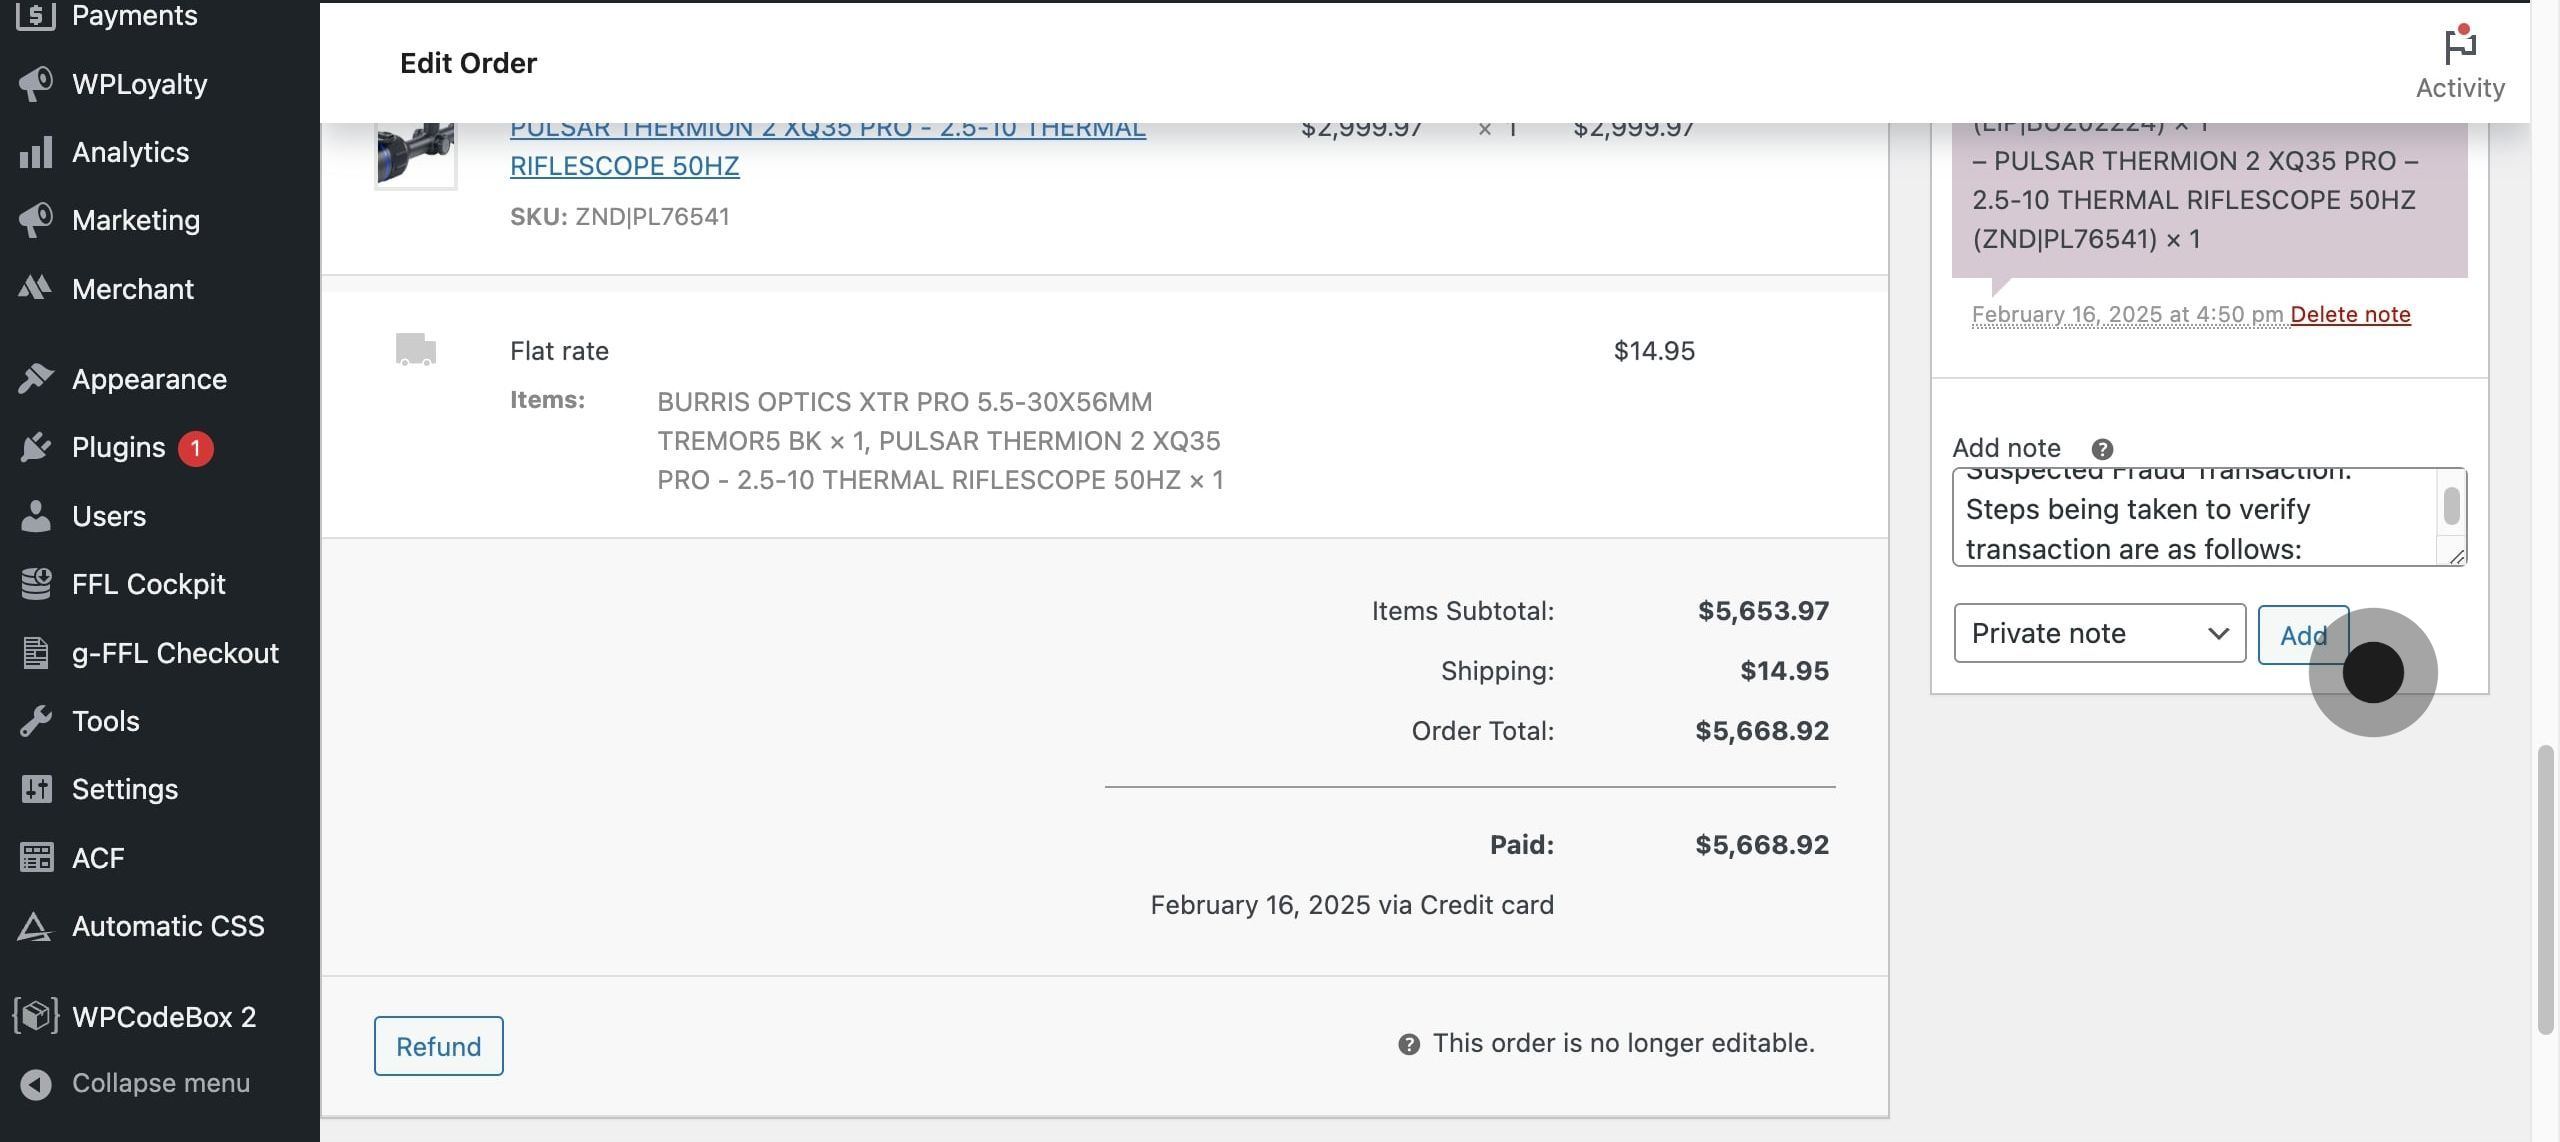
Task: Click the order not editable help icon
Action: point(1409,1045)
